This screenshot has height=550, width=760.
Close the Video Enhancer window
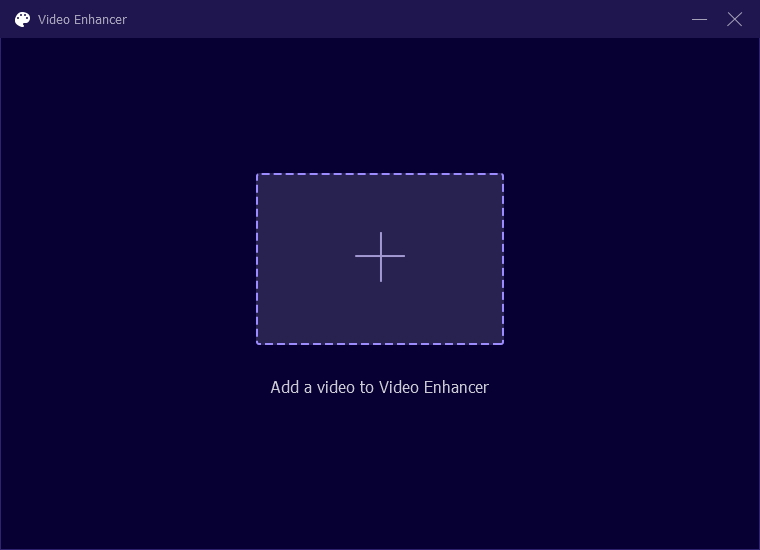[x=734, y=19]
